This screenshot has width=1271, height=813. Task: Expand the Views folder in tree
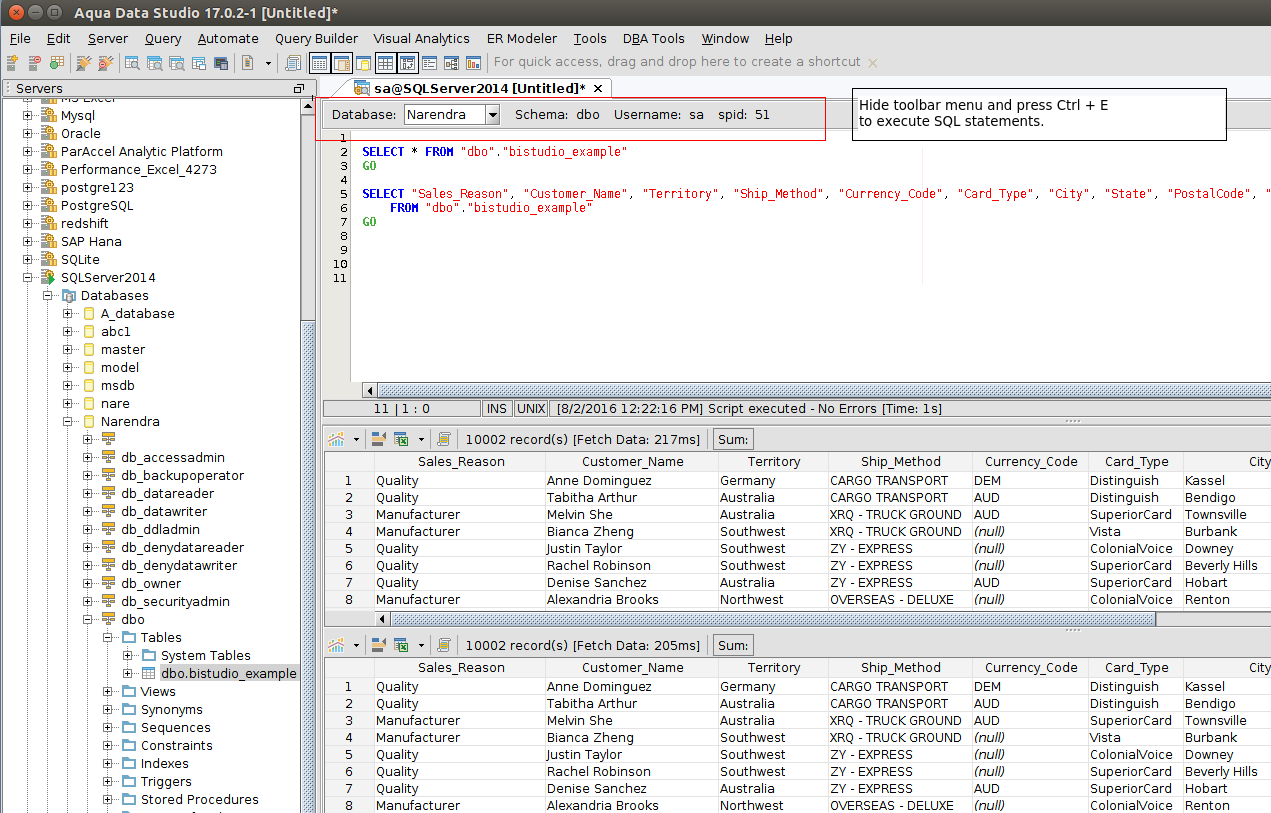pos(109,692)
